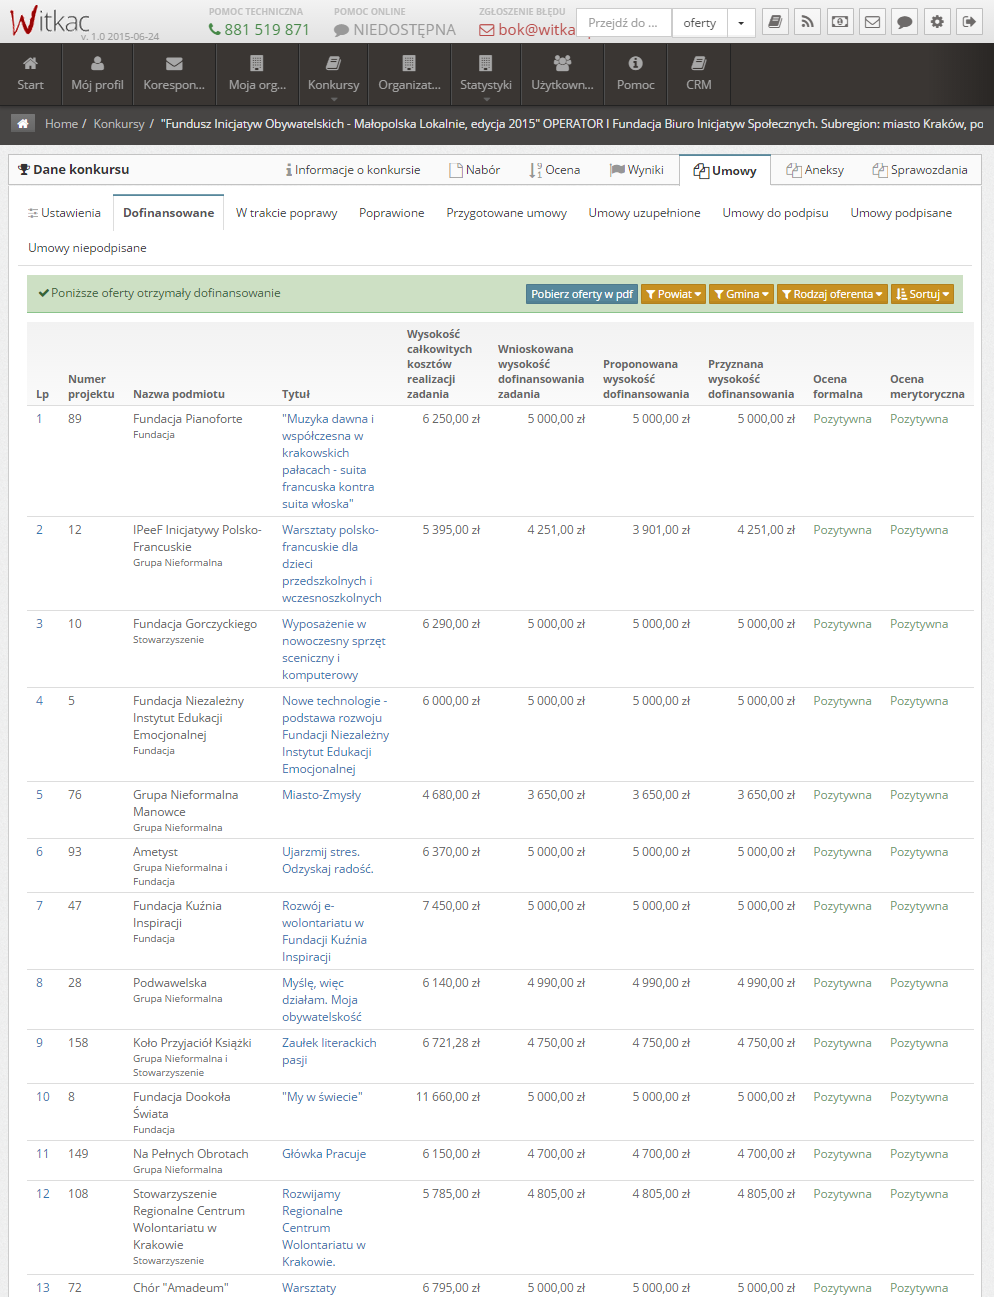Image resolution: width=994 pixels, height=1297 pixels.
Task: Open the Miasto-Zmysły project title link
Action: [x=321, y=795]
